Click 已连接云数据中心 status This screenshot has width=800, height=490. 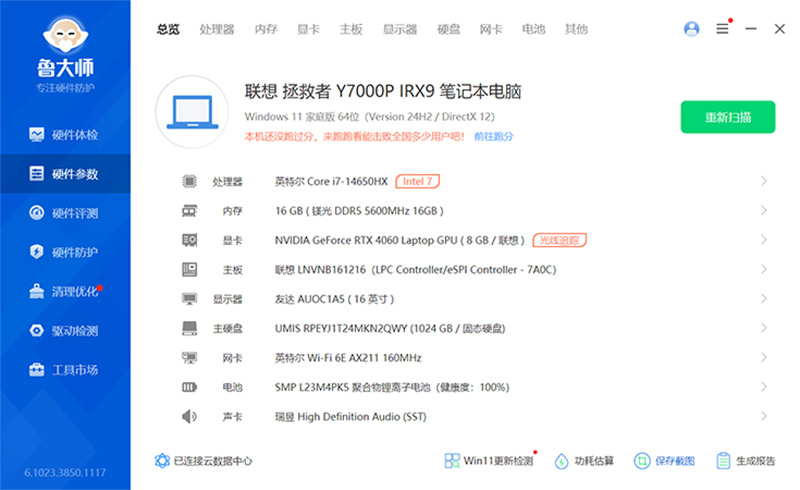[x=204, y=461]
